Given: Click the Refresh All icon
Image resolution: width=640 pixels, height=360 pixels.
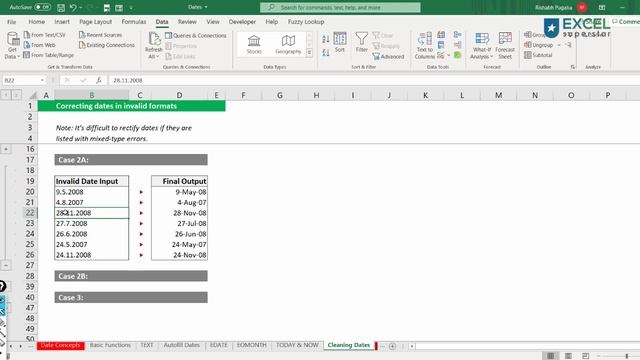Looking at the screenshot, I should (154, 40).
